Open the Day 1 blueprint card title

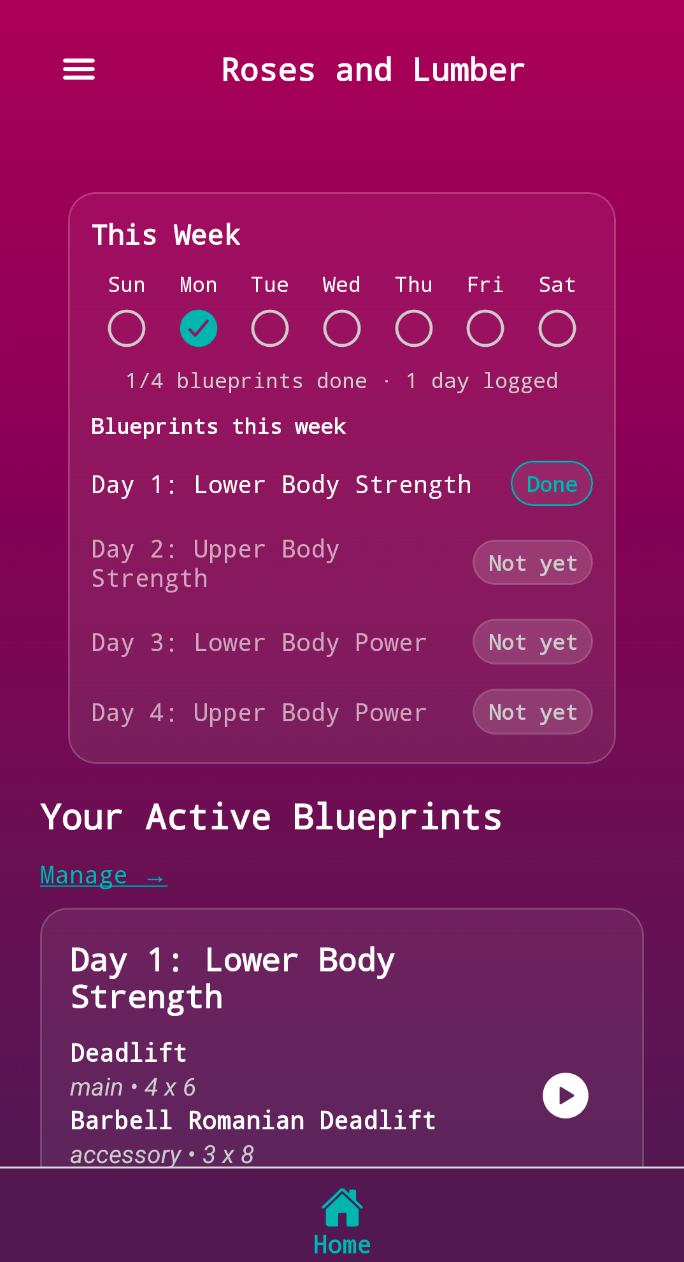[x=233, y=978]
